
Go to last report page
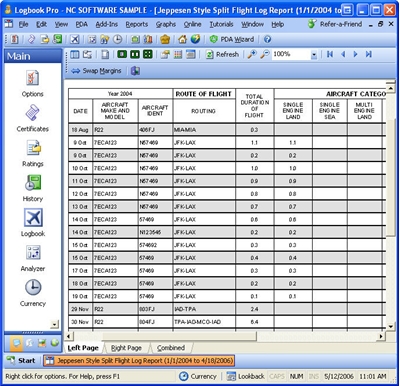tap(368, 54)
